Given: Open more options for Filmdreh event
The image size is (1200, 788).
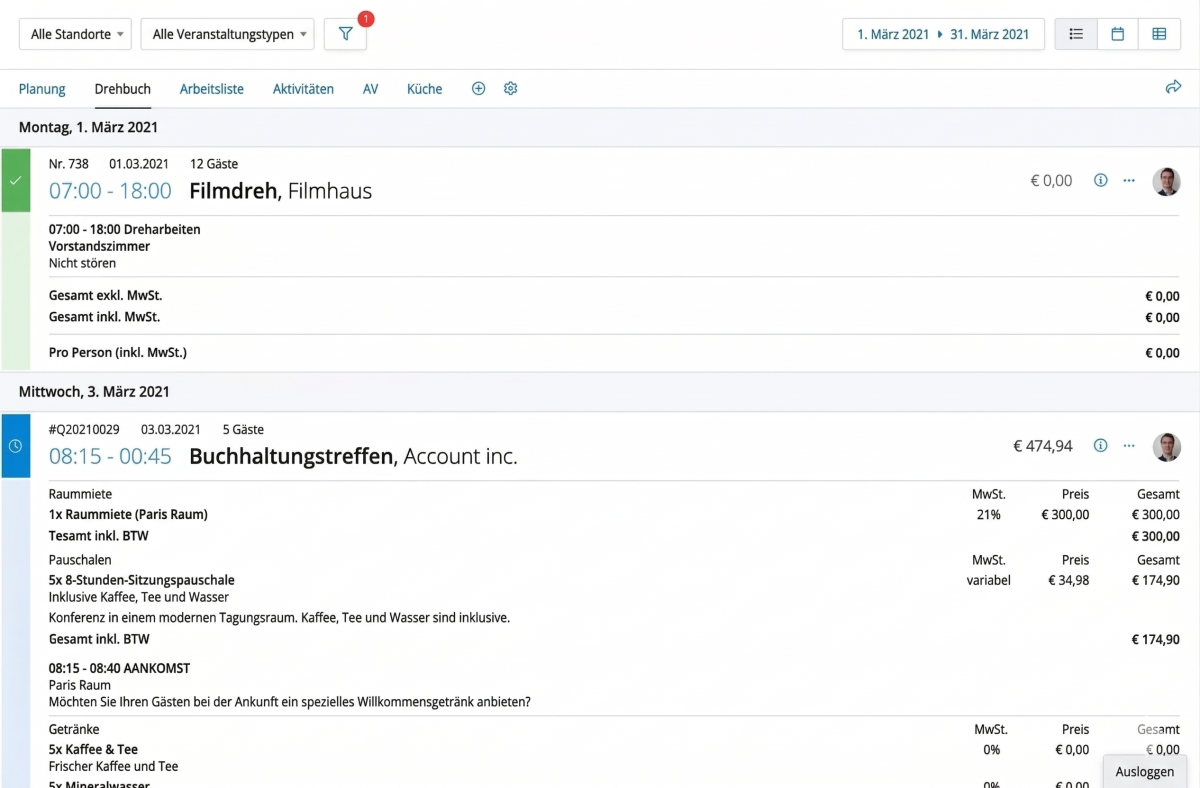Looking at the screenshot, I should 1129,181.
